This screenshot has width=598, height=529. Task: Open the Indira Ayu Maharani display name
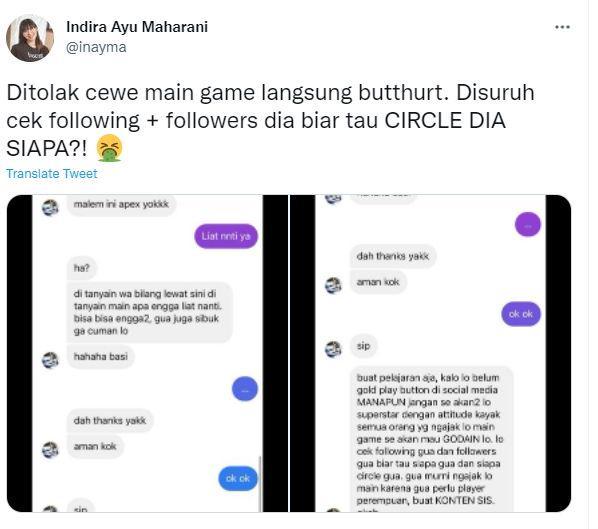[137, 27]
